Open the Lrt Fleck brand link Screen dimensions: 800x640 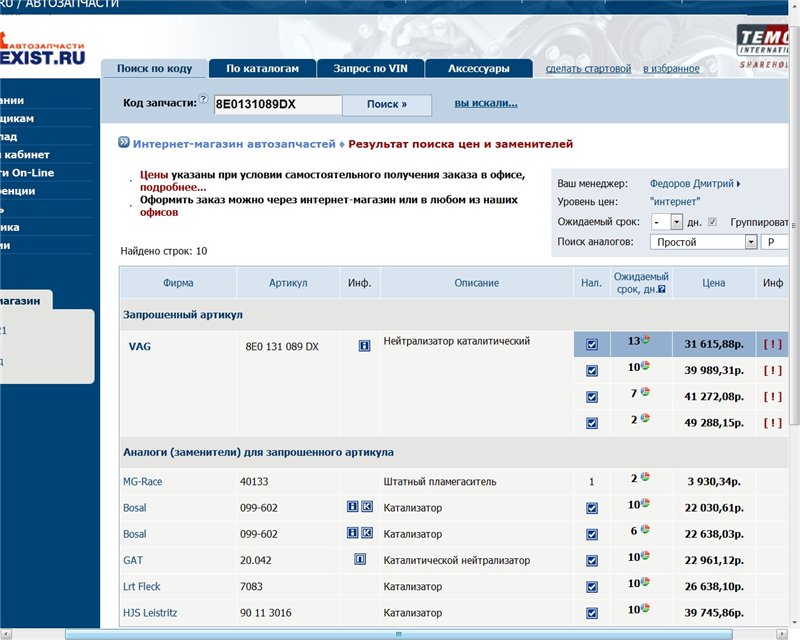pyautogui.click(x=141, y=586)
